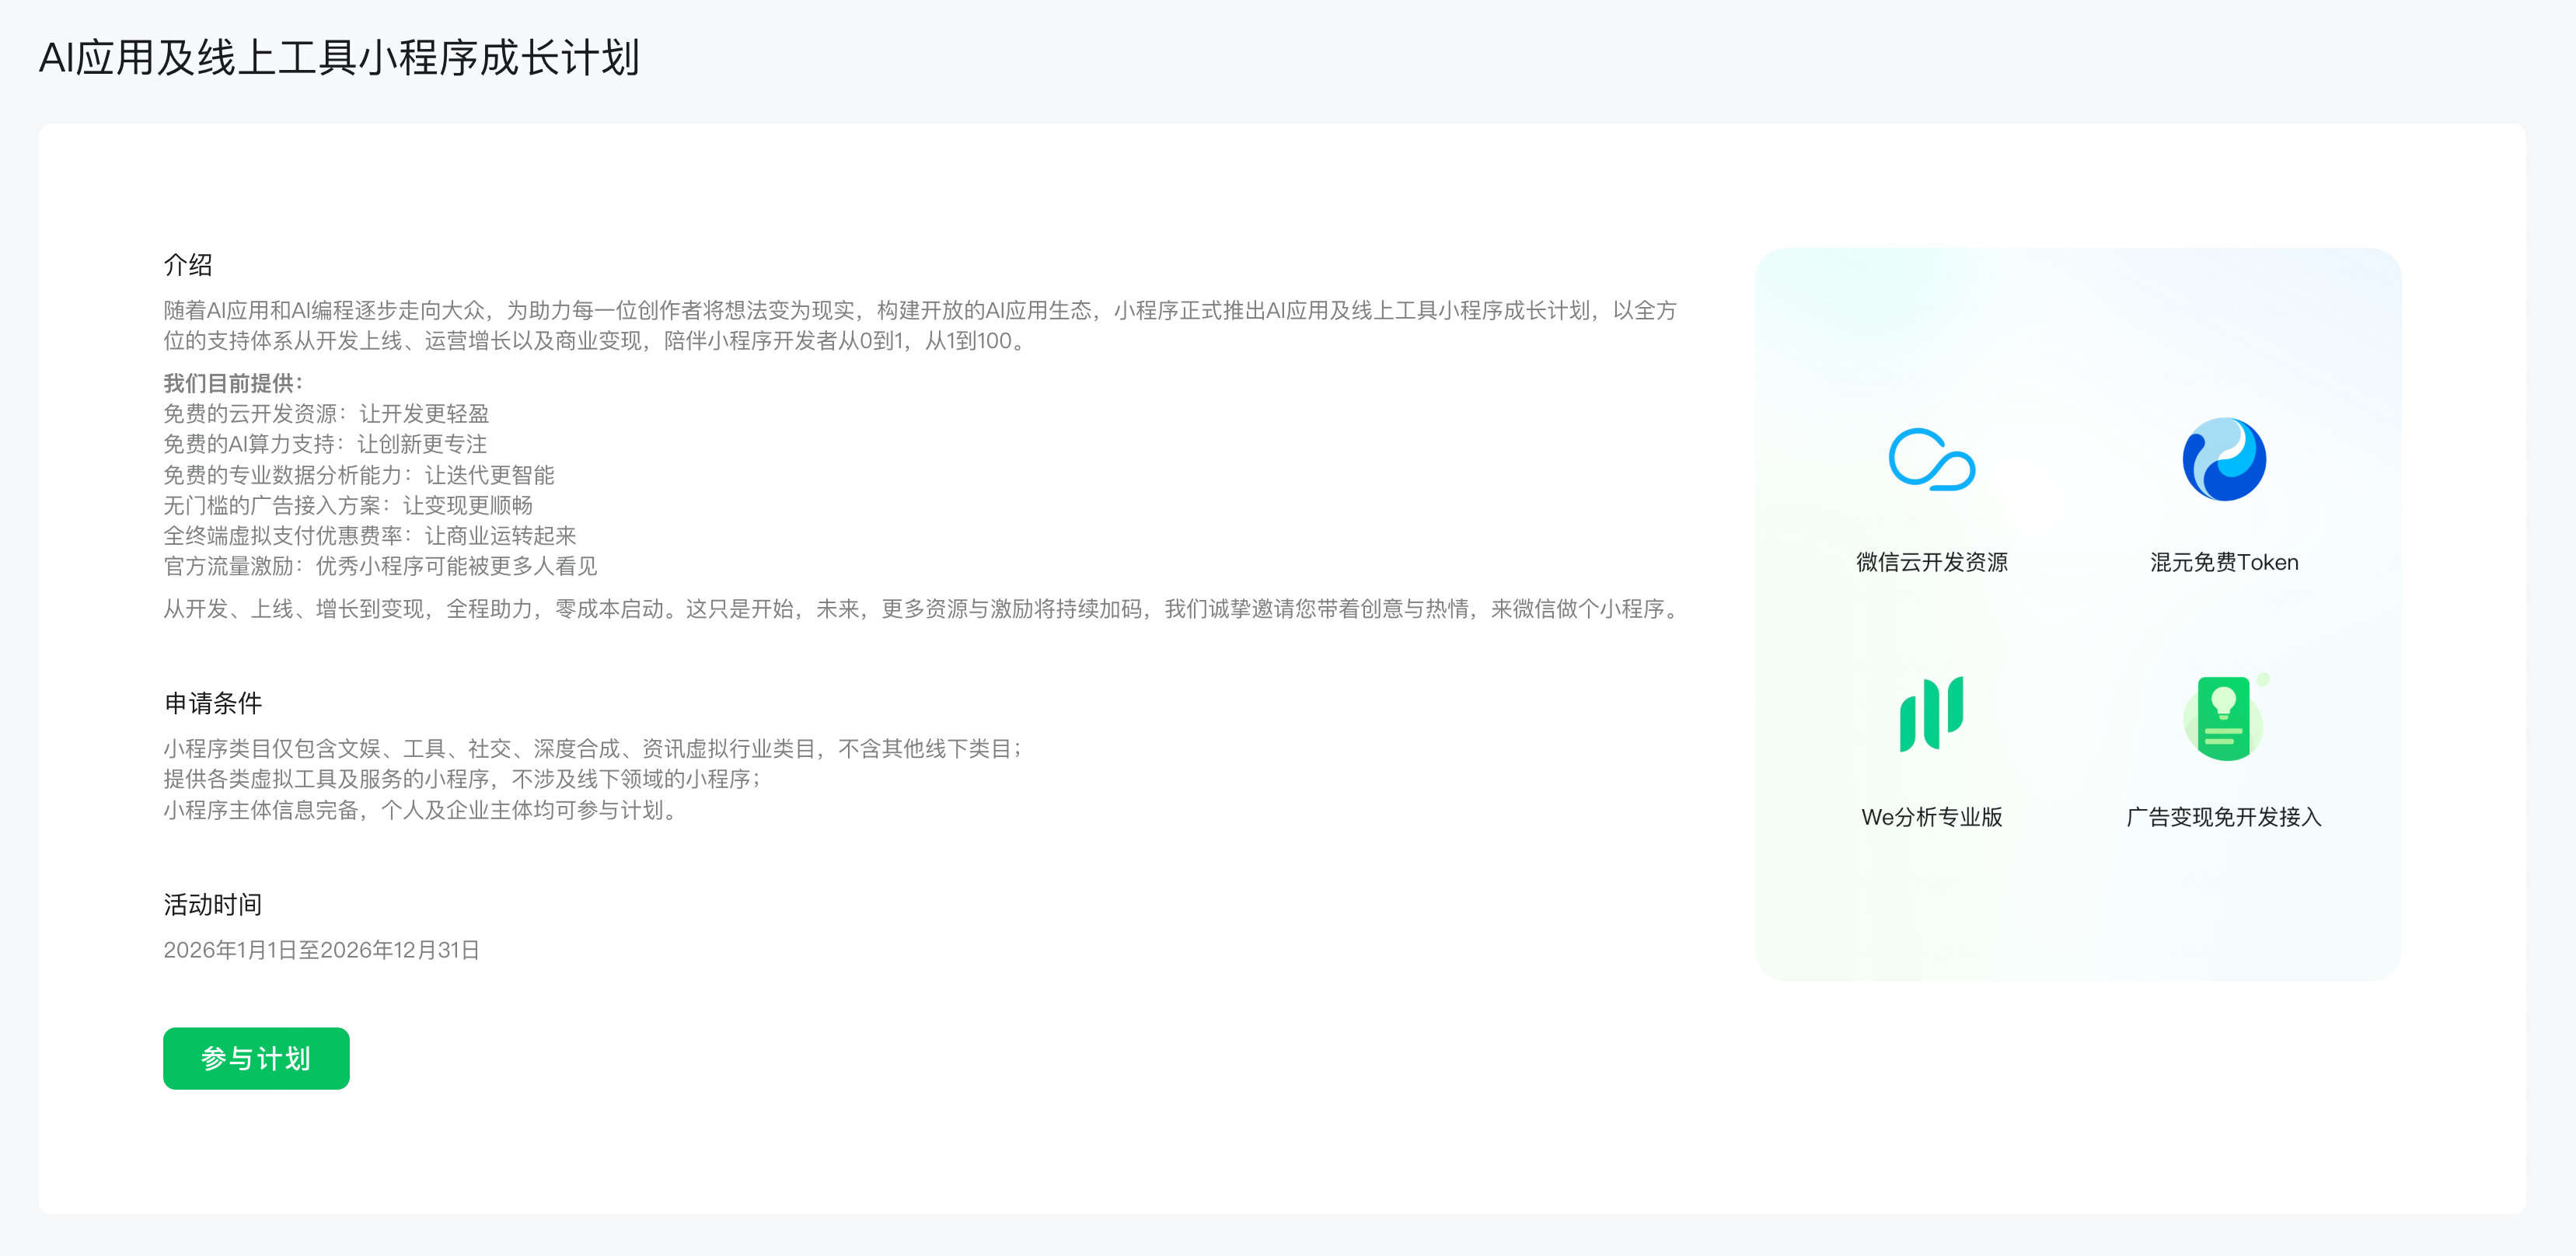Click the line 免费的AI算力支持：让创新更专注

[x=325, y=444]
